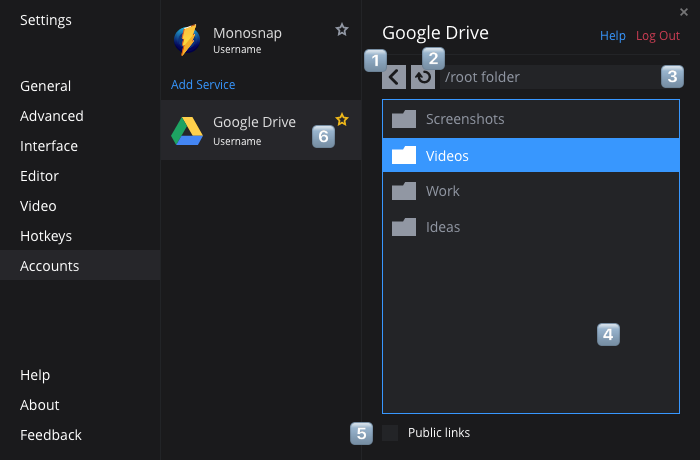
Task: Open the Advanced settings section
Action: pos(52,116)
